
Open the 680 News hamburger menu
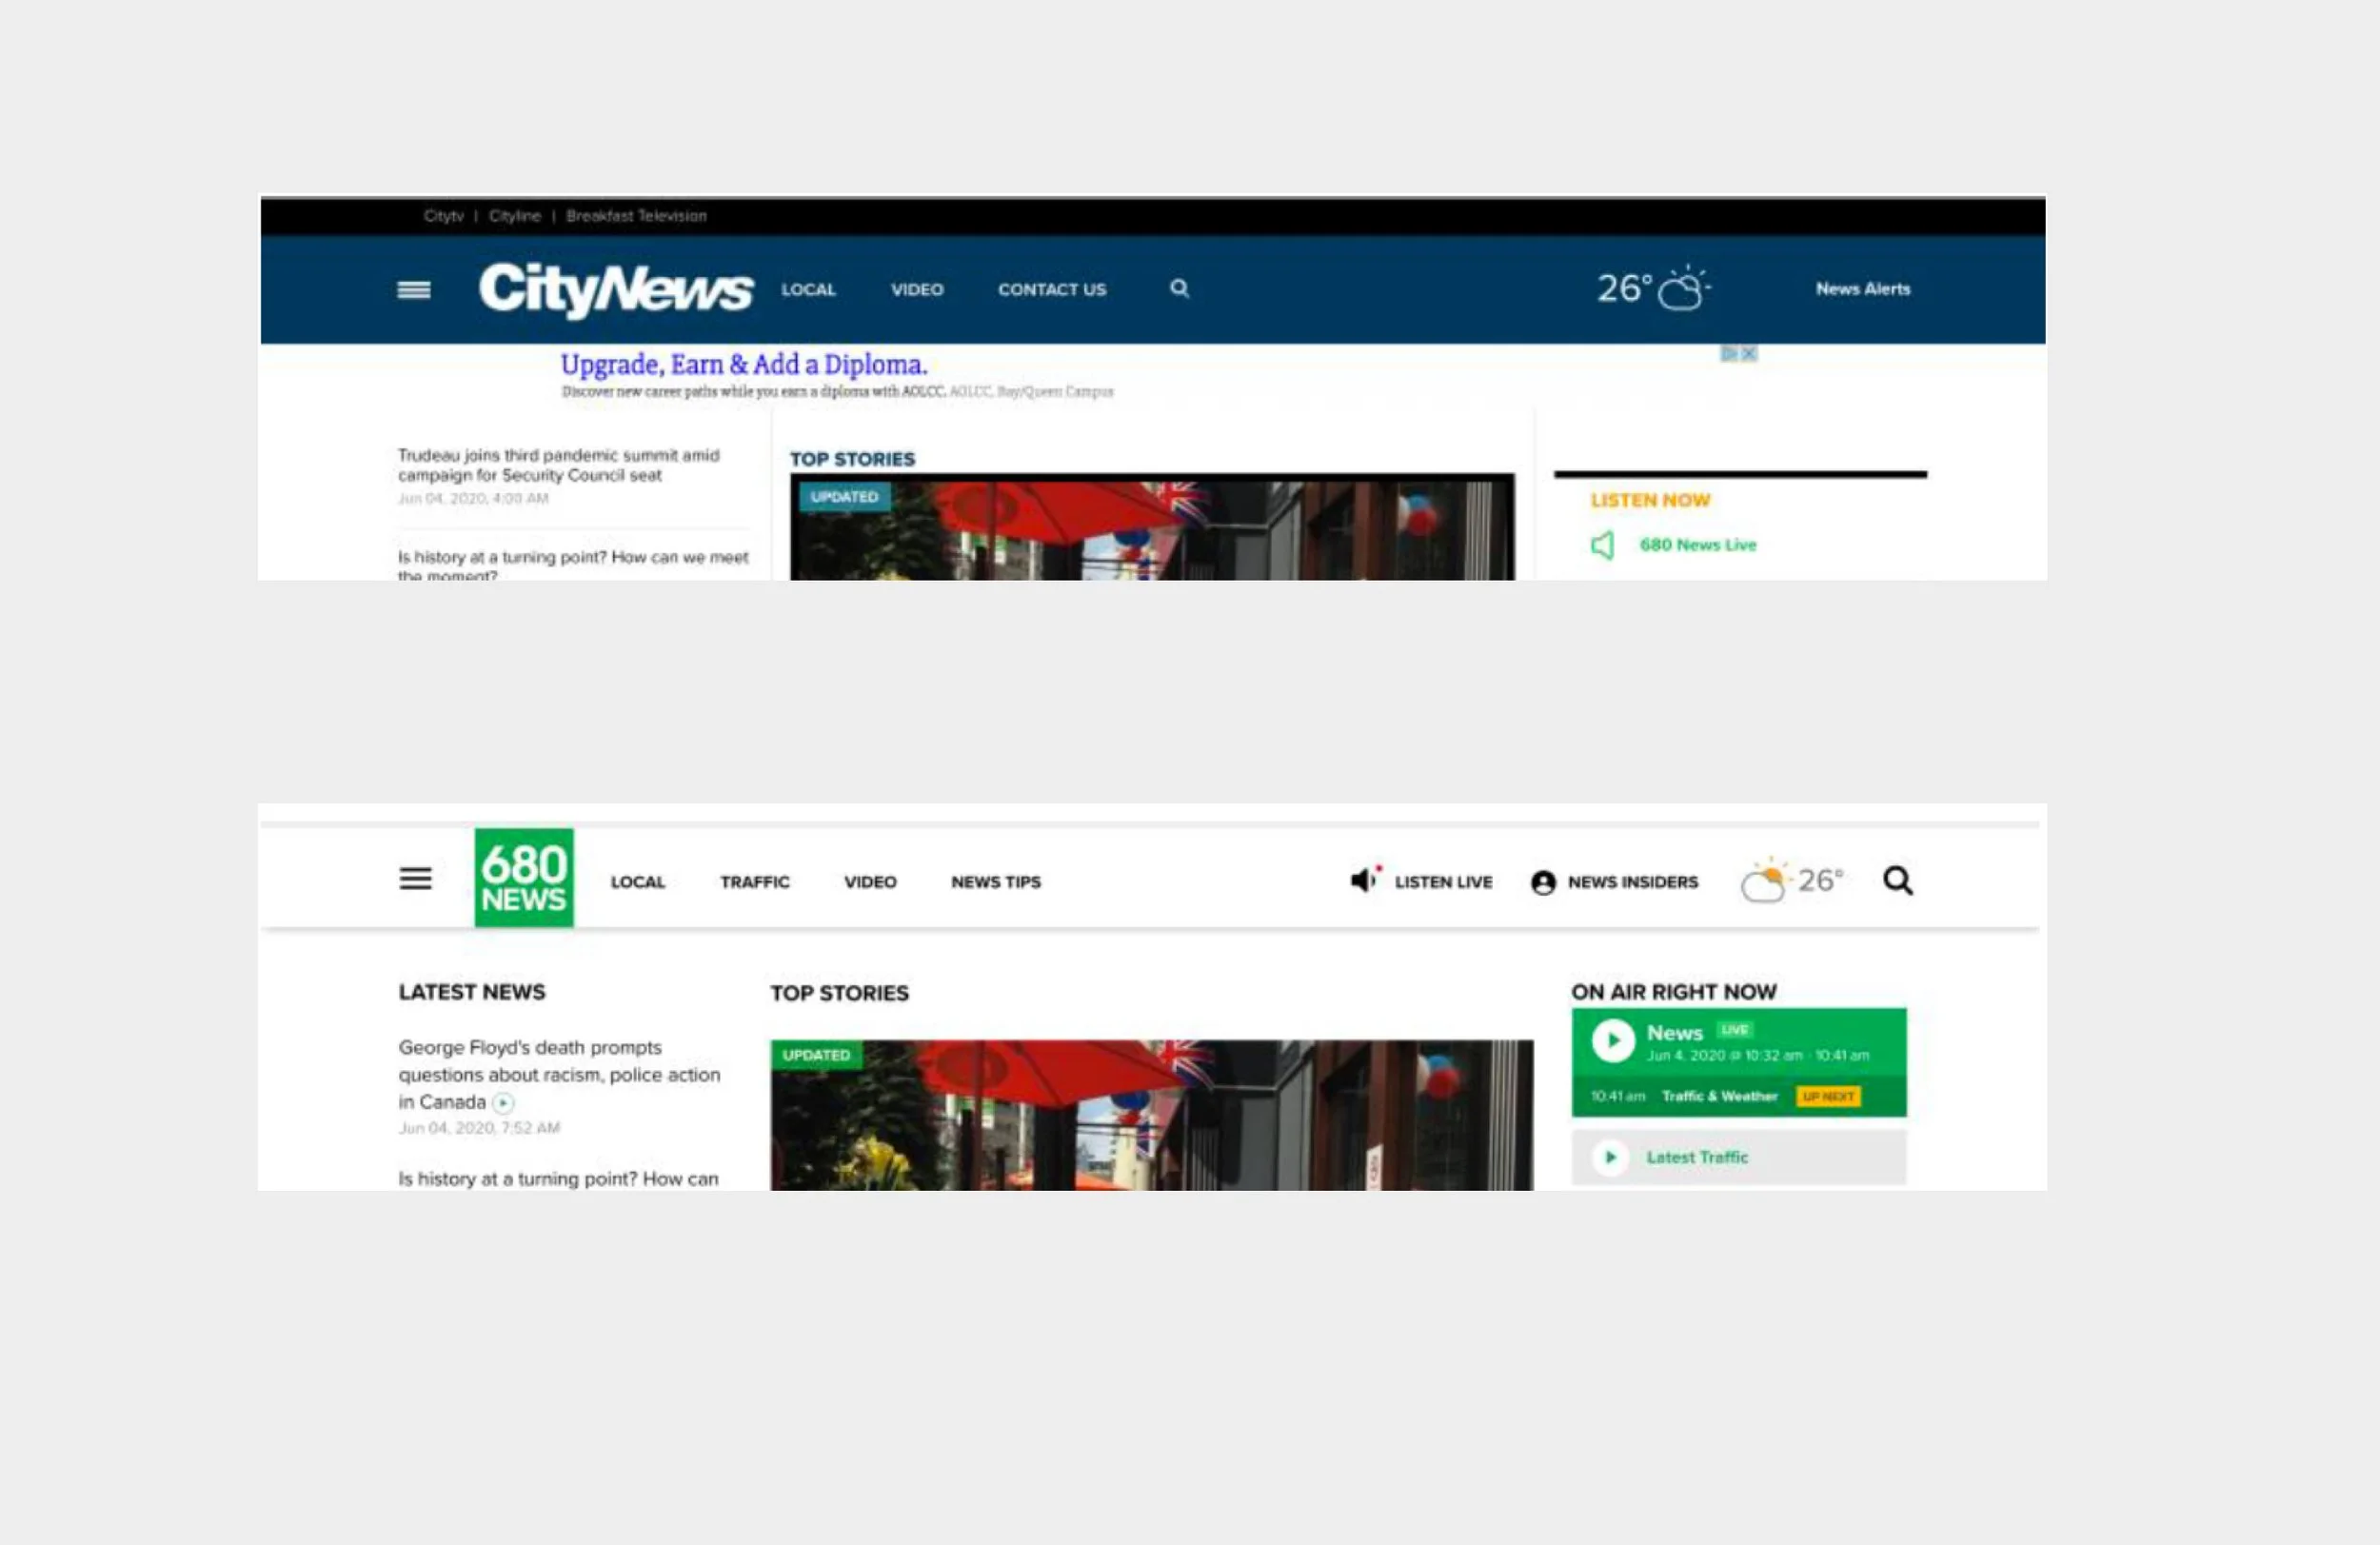coord(415,879)
